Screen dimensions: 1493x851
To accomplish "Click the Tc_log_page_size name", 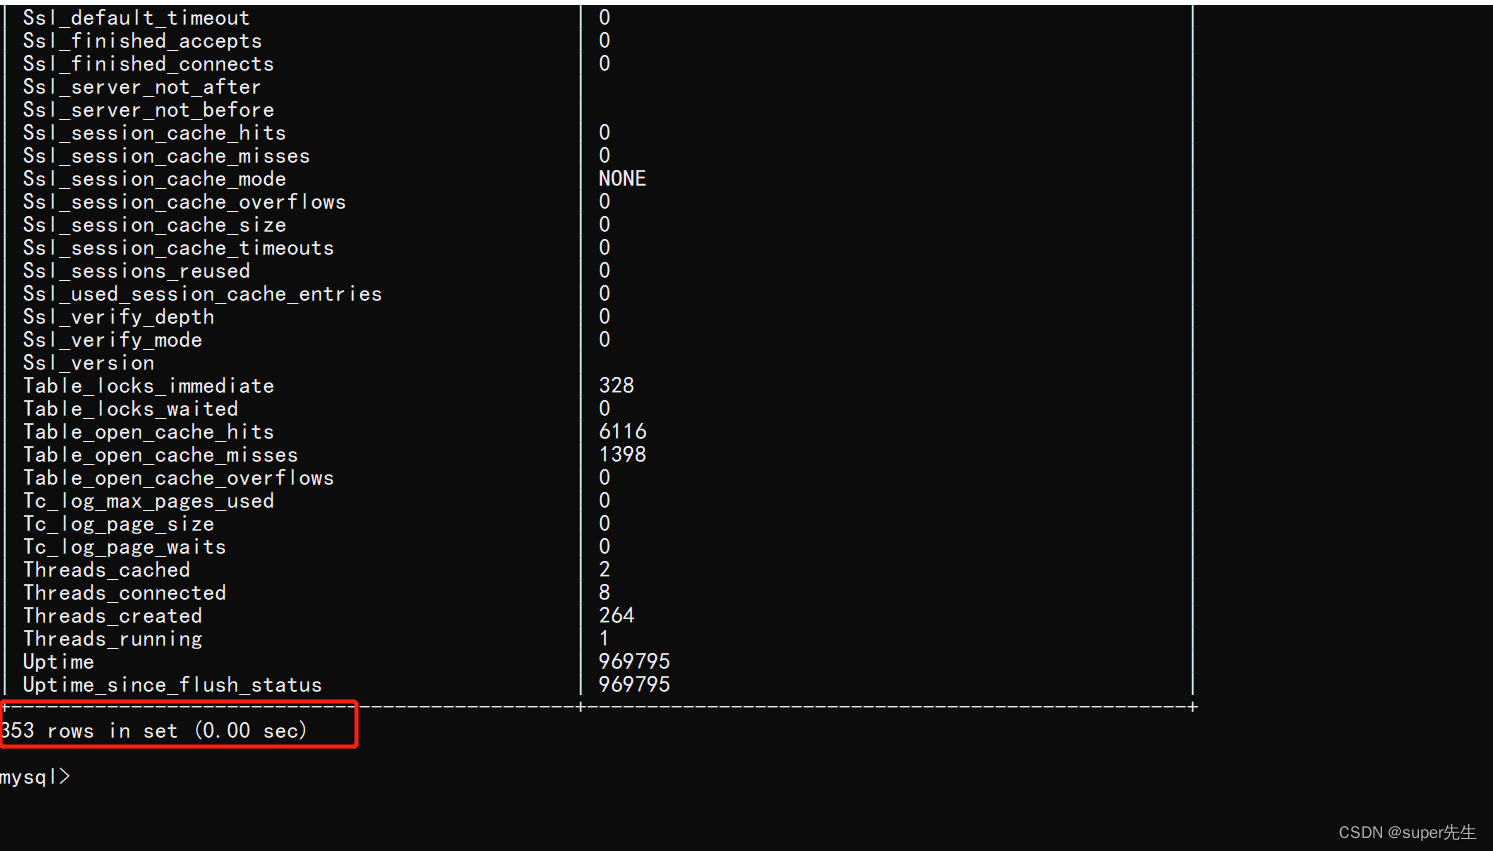I will pos(118,524).
